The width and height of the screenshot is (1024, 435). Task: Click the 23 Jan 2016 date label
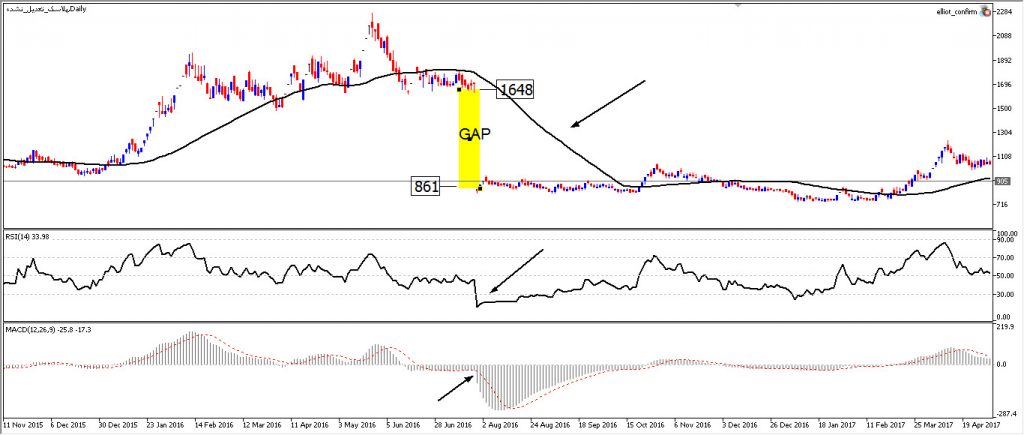164,423
